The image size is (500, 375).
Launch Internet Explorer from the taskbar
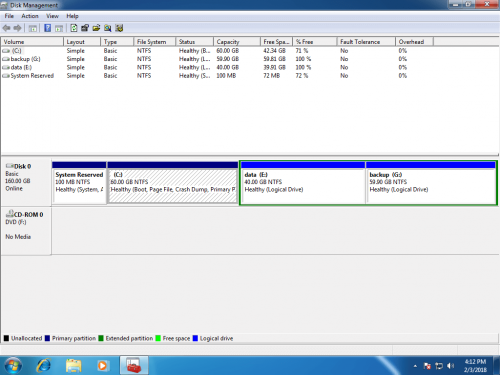[x=44, y=366]
